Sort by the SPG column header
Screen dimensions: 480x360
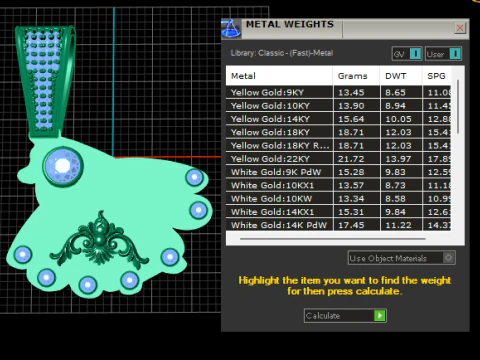(437, 76)
